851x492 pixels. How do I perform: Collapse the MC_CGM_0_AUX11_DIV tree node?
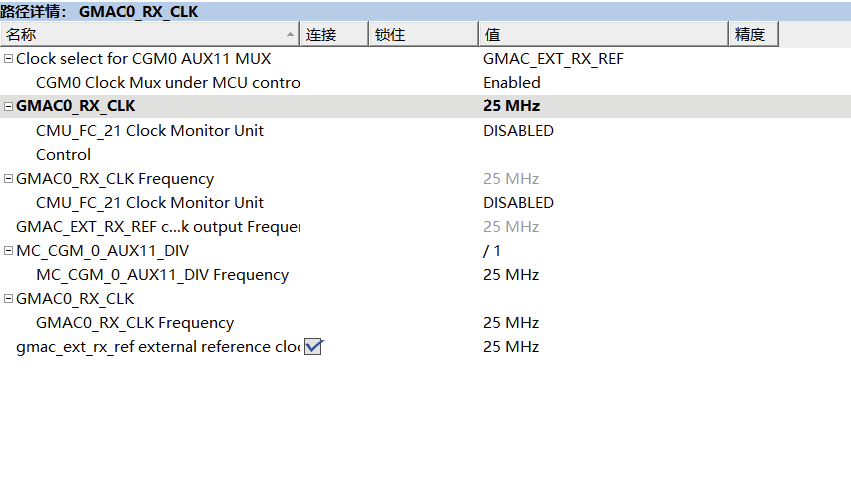point(8,251)
